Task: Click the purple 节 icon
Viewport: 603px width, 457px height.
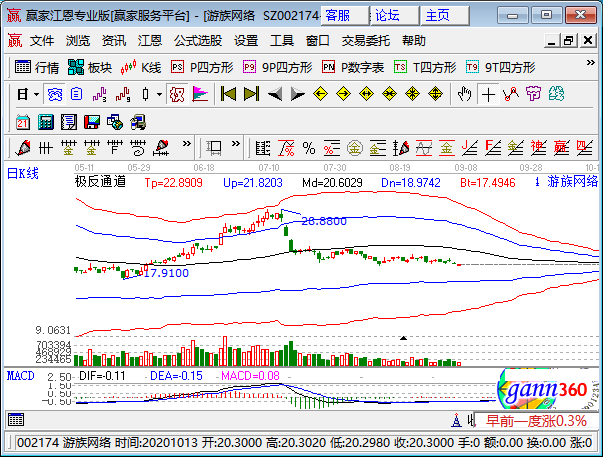Action: [x=533, y=94]
